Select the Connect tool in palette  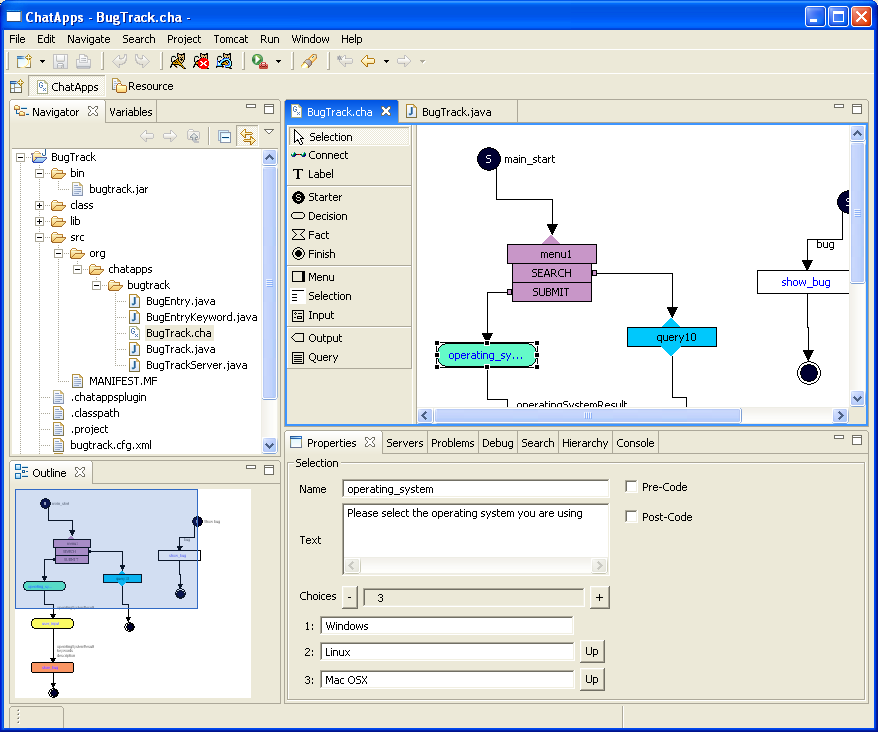coord(320,155)
